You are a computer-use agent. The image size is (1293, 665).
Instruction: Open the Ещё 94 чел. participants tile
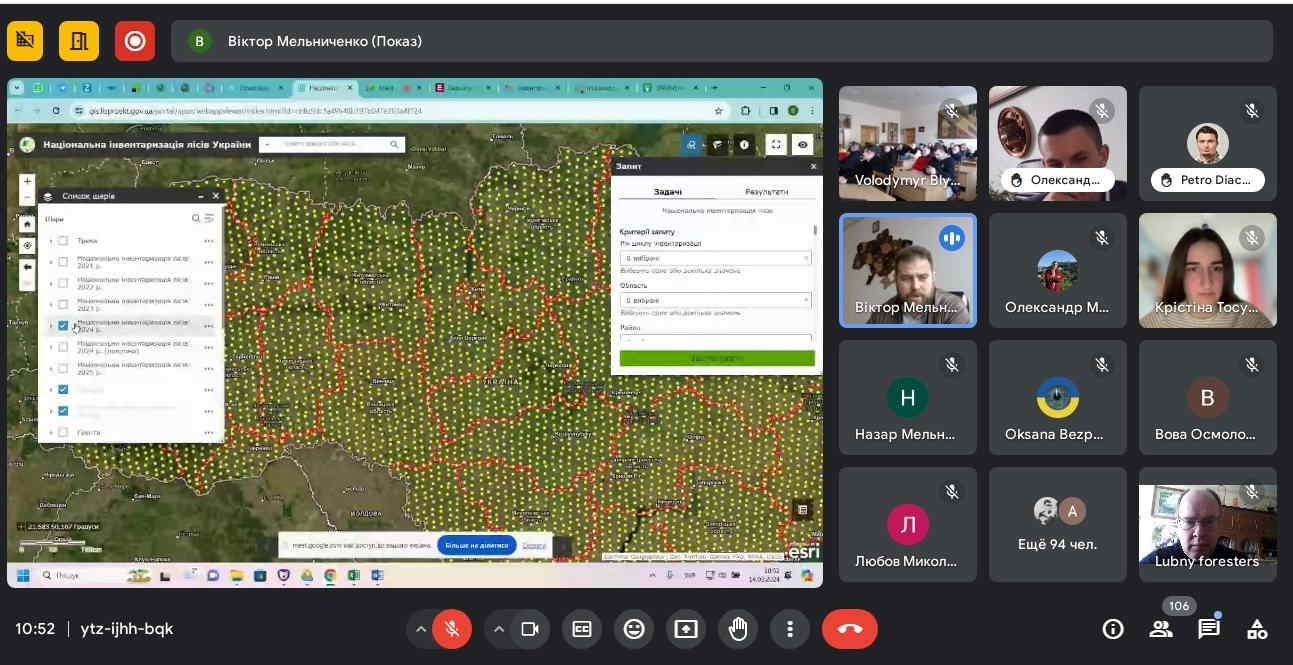[x=1058, y=525]
